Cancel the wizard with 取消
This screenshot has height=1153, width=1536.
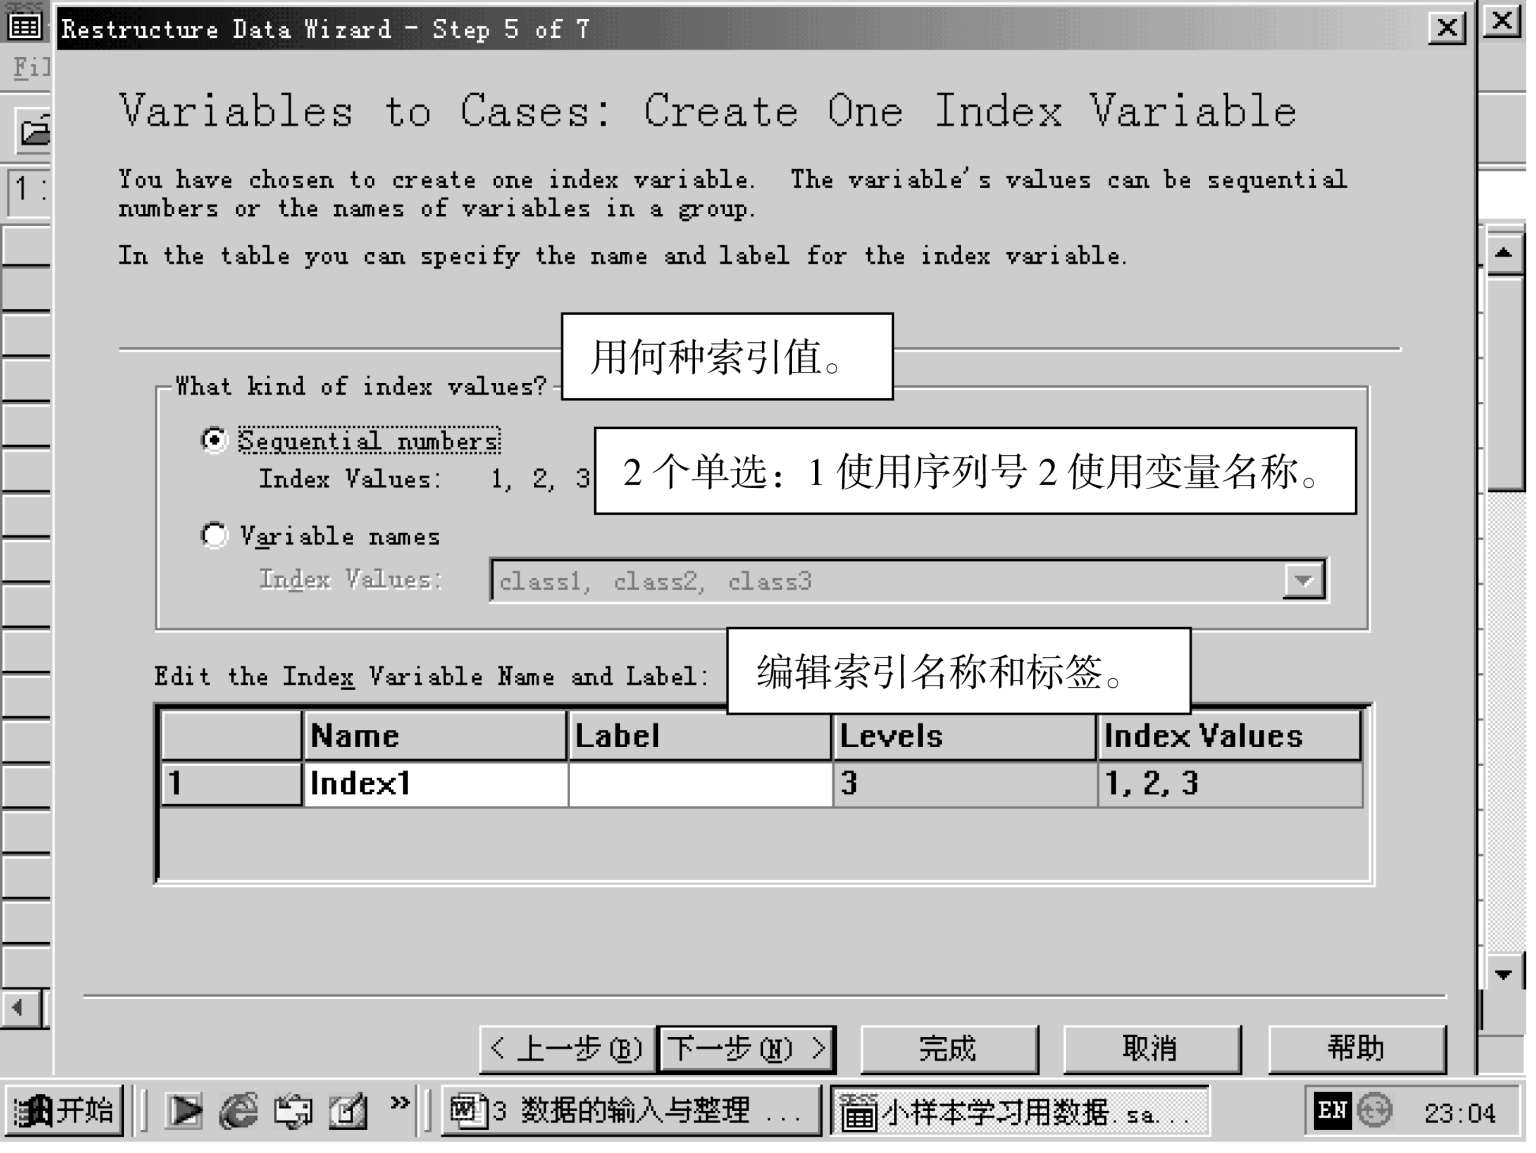[1152, 1049]
